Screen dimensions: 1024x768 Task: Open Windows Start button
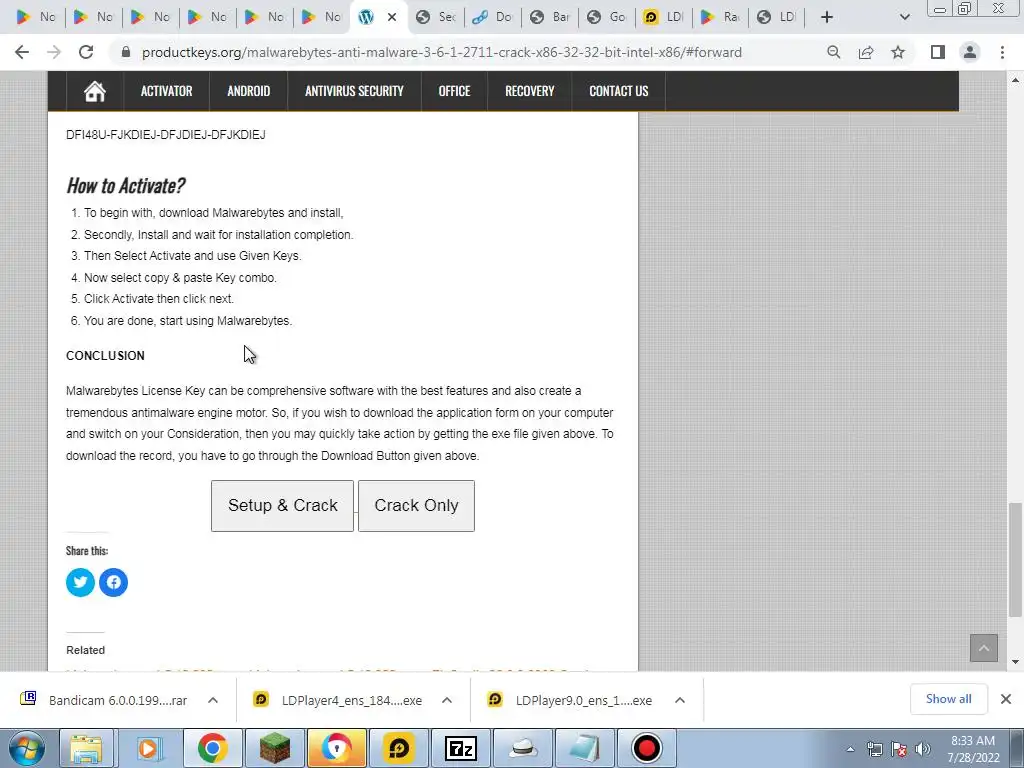click(27, 748)
